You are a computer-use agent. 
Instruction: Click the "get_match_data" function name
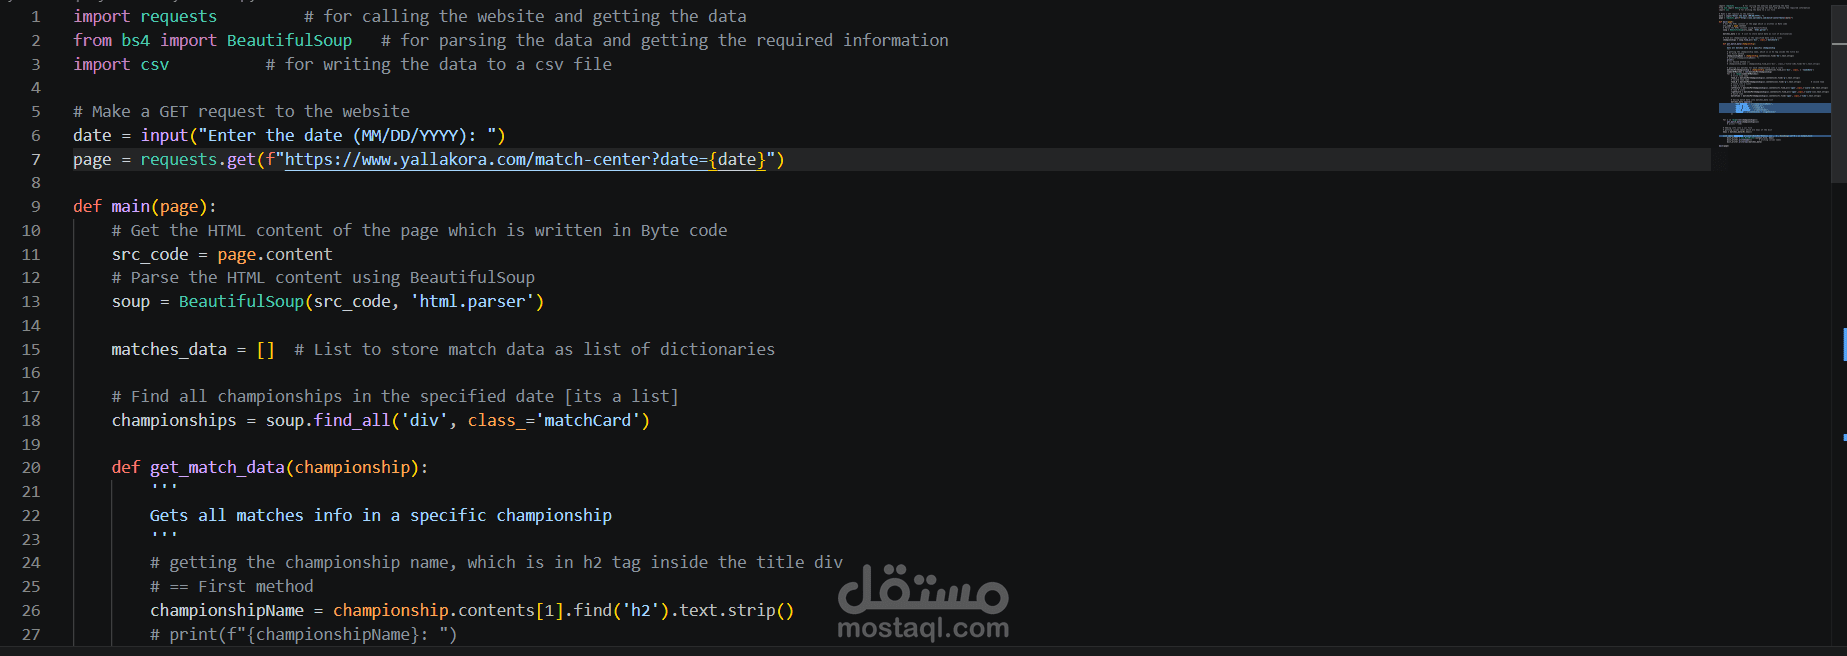coord(217,468)
